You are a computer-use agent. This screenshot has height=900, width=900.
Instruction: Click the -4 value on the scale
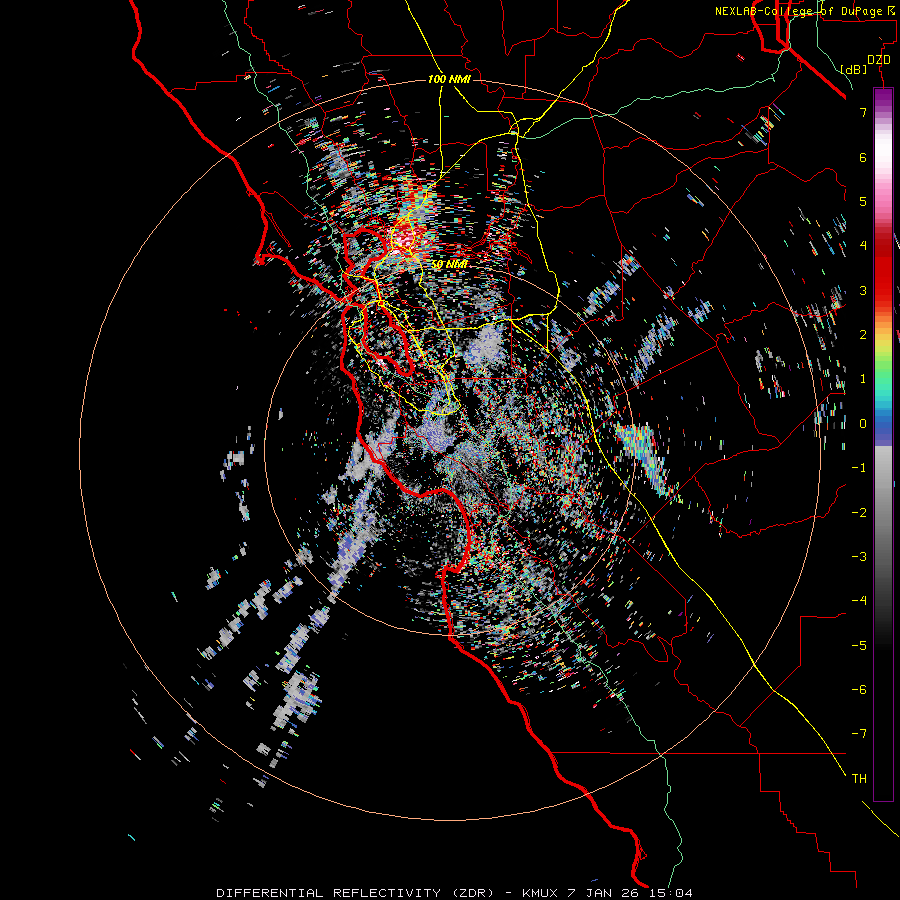coord(859,600)
